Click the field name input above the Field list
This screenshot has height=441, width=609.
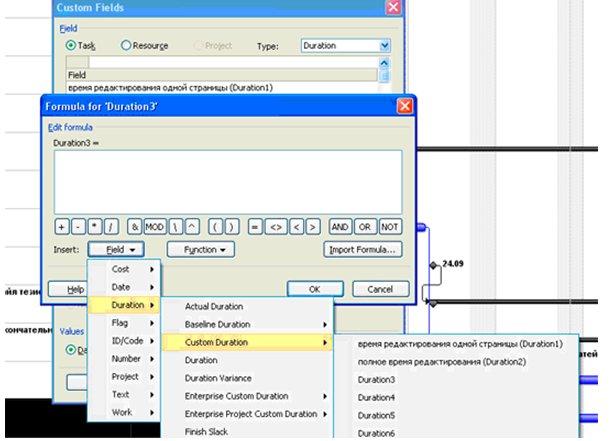233,63
